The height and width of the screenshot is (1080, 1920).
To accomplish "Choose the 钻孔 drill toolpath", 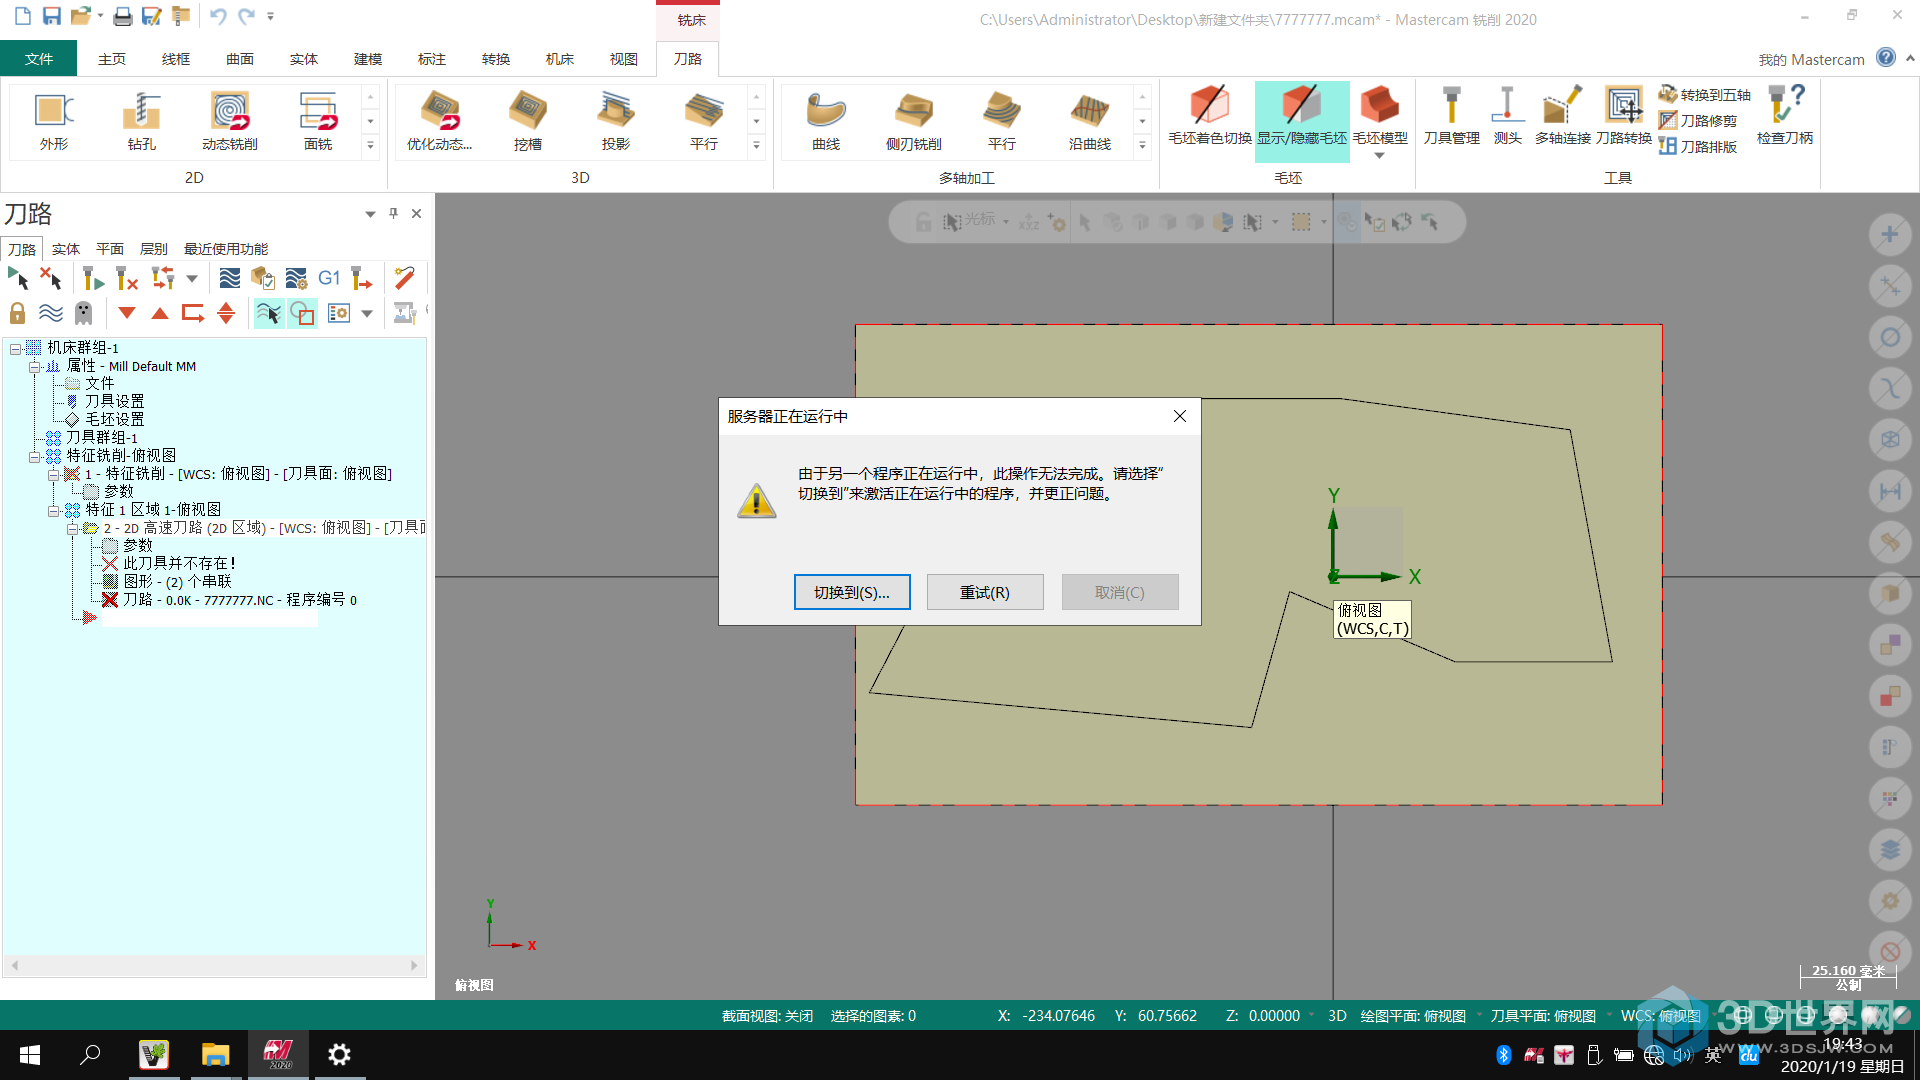I will coord(141,121).
